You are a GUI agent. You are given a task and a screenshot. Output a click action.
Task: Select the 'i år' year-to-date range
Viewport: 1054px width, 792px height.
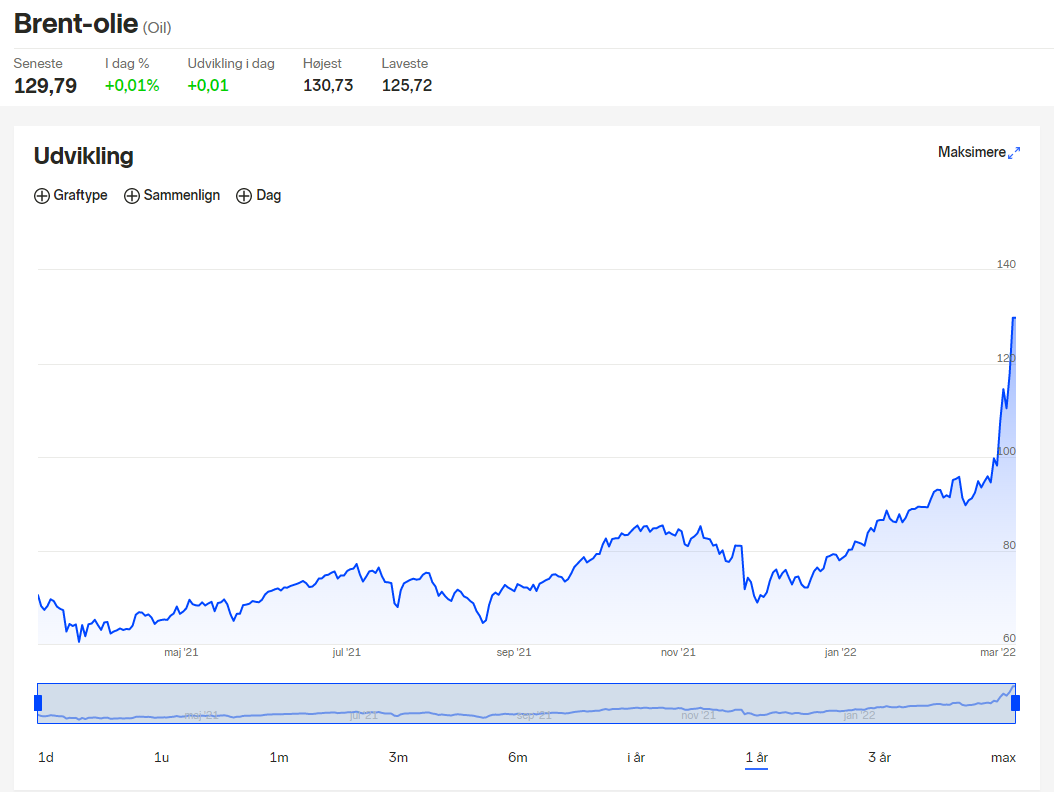tap(636, 758)
